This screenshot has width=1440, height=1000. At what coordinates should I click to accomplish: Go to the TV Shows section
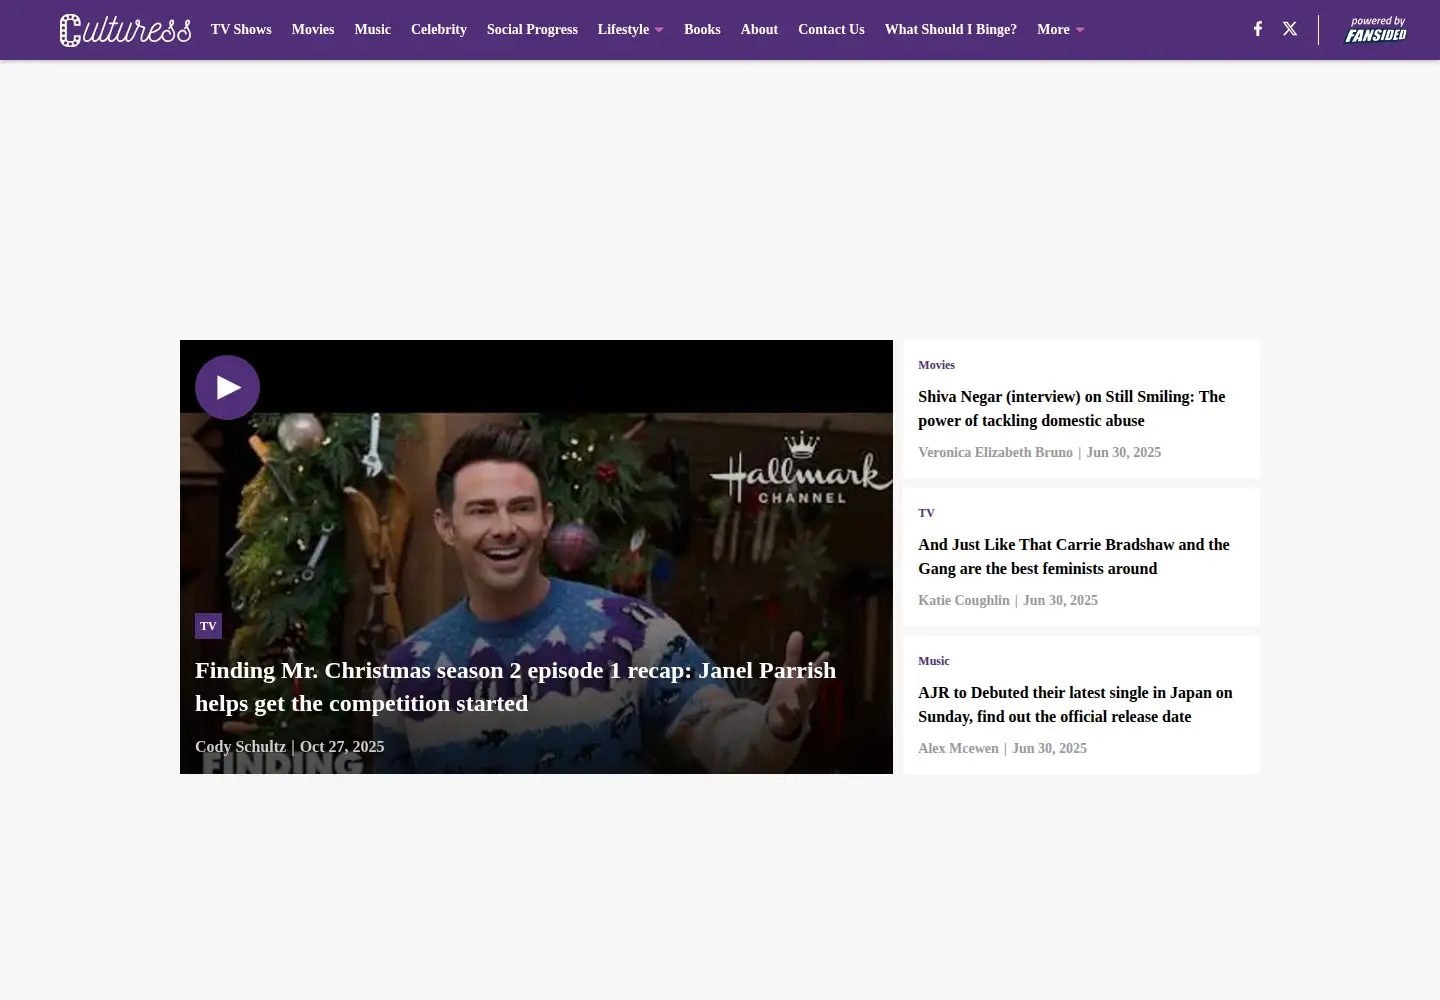click(241, 30)
